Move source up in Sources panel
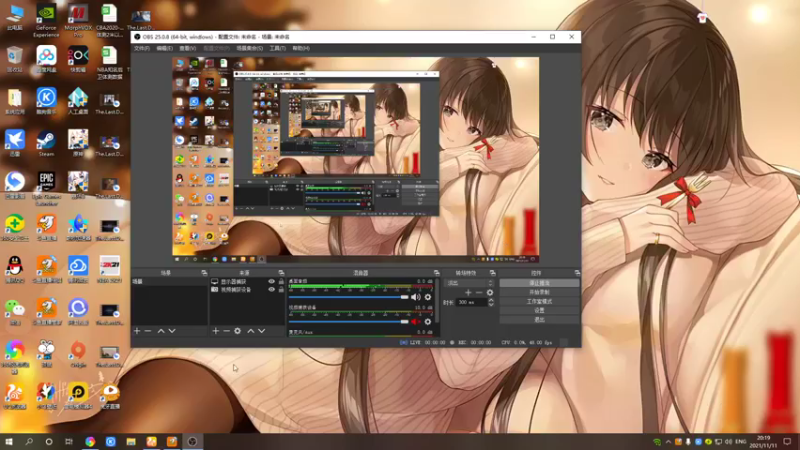 [x=251, y=331]
